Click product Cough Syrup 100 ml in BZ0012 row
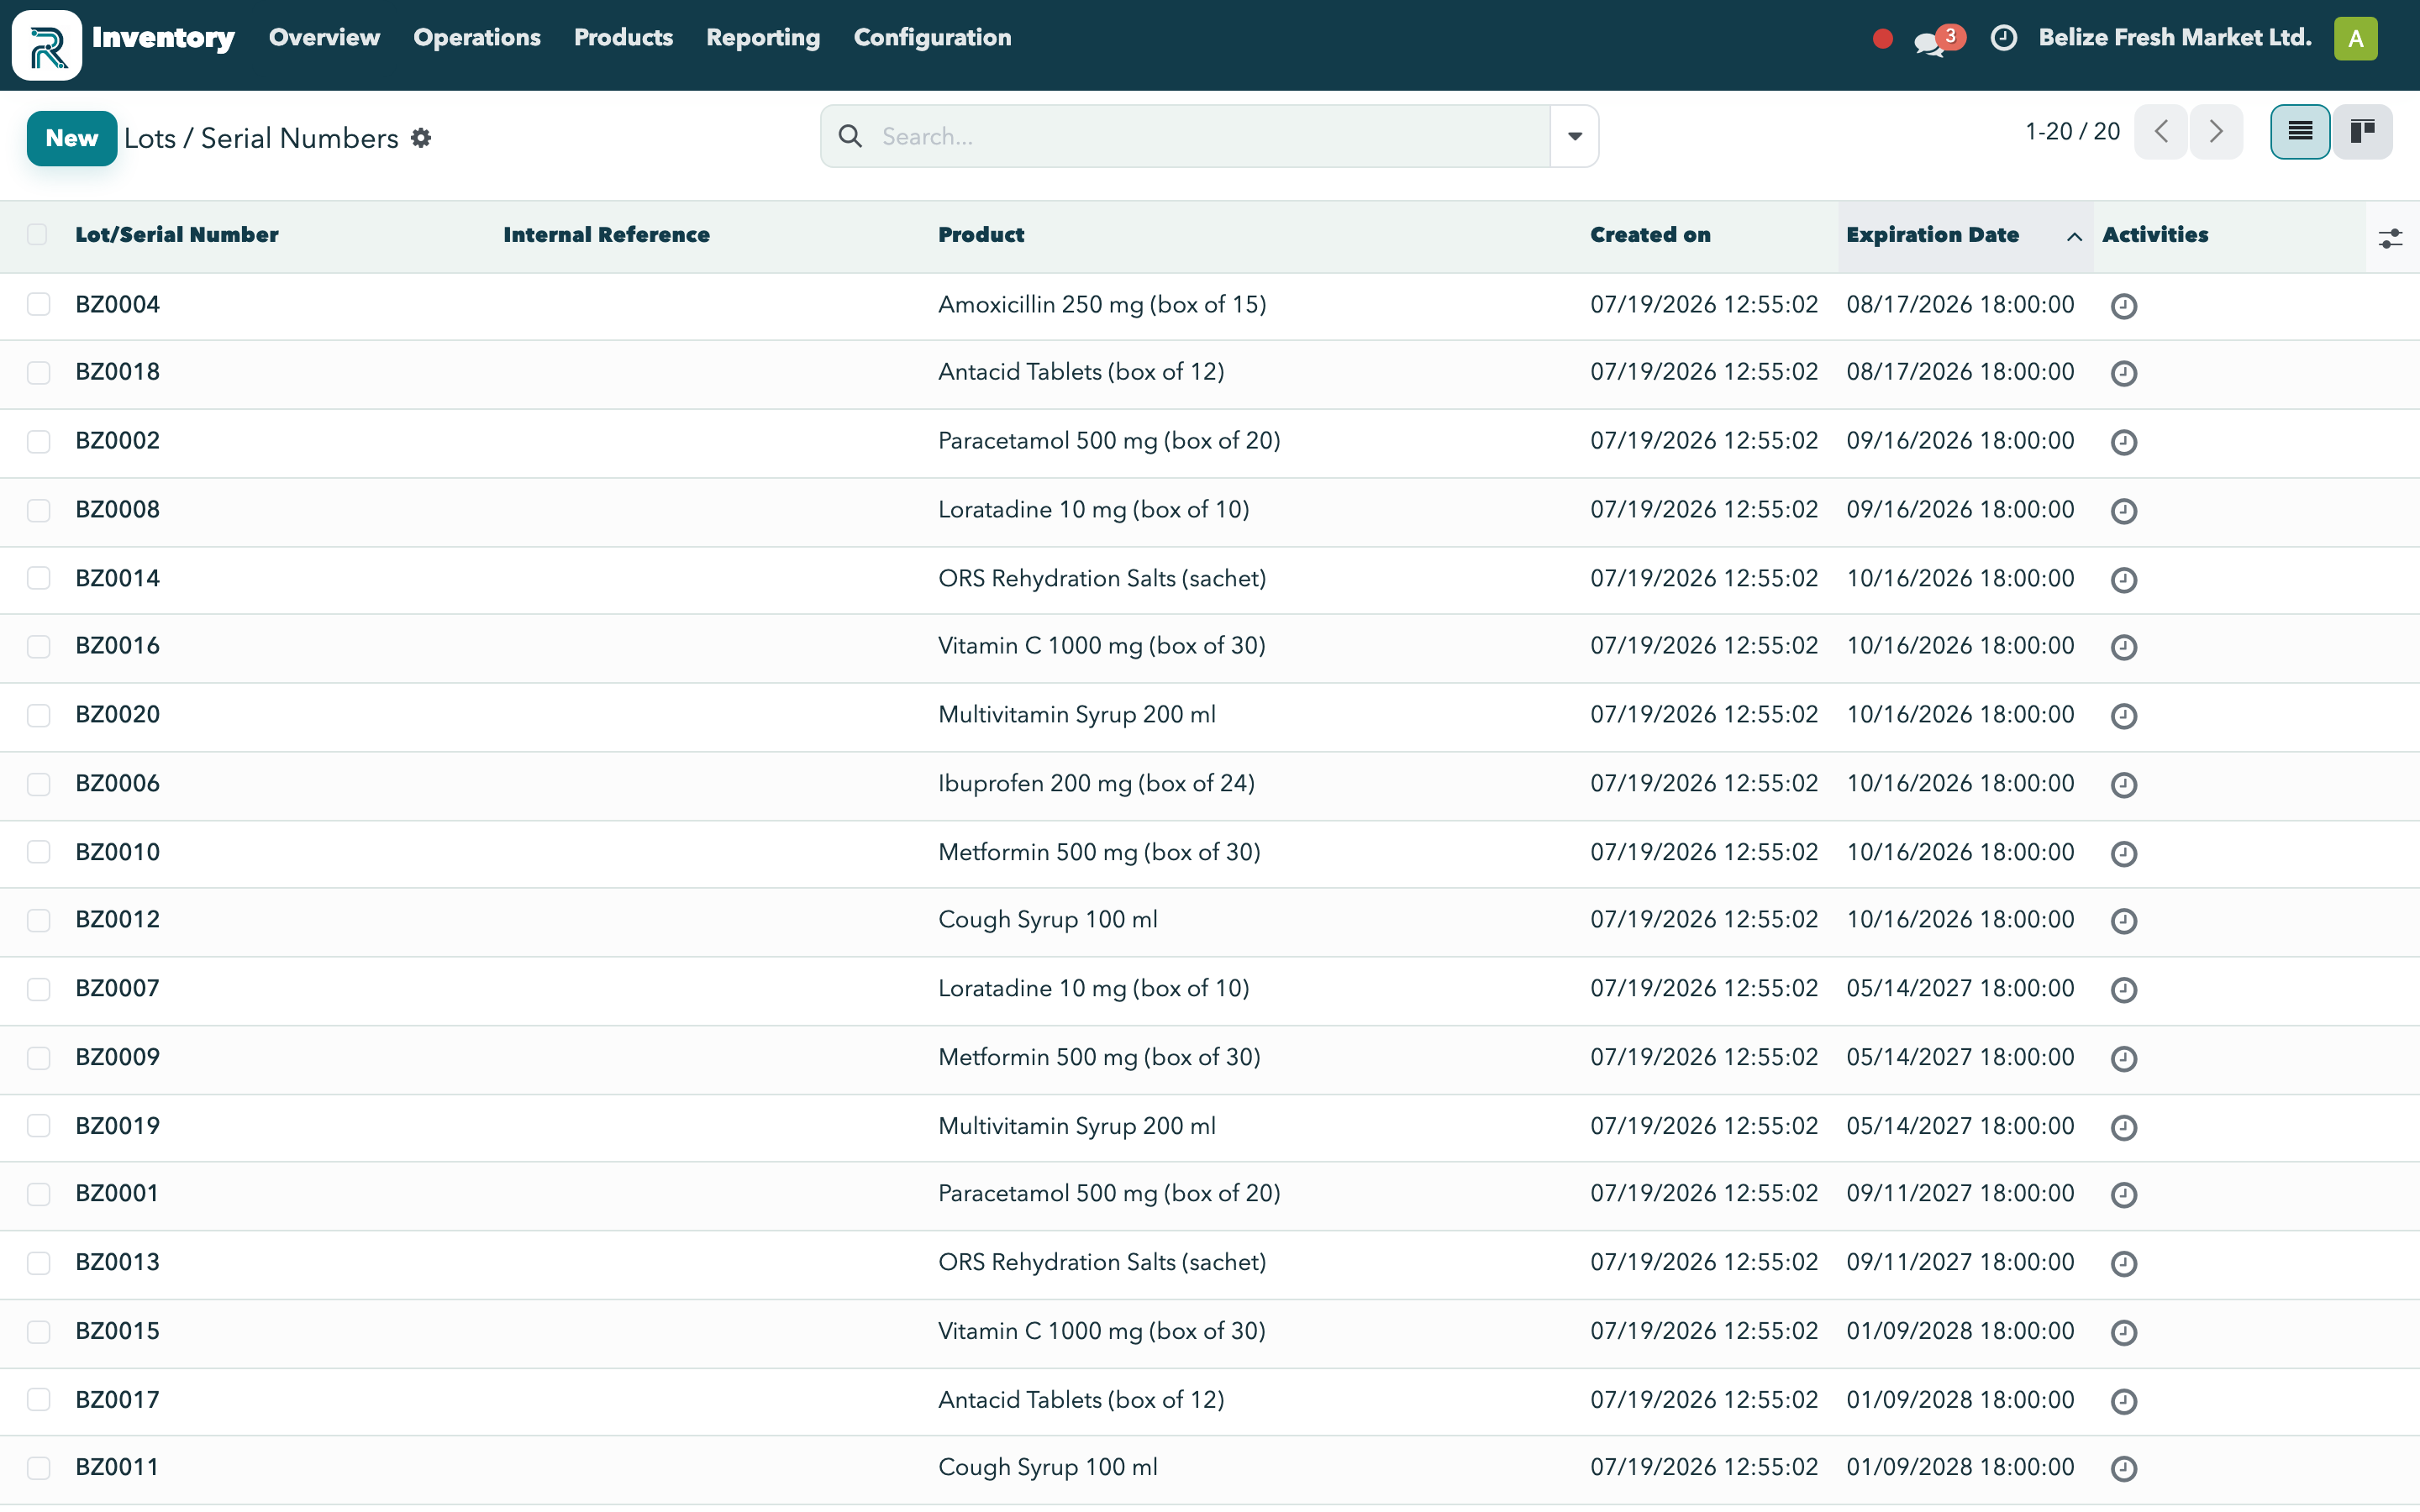Image resolution: width=2420 pixels, height=1512 pixels. (x=1048, y=920)
